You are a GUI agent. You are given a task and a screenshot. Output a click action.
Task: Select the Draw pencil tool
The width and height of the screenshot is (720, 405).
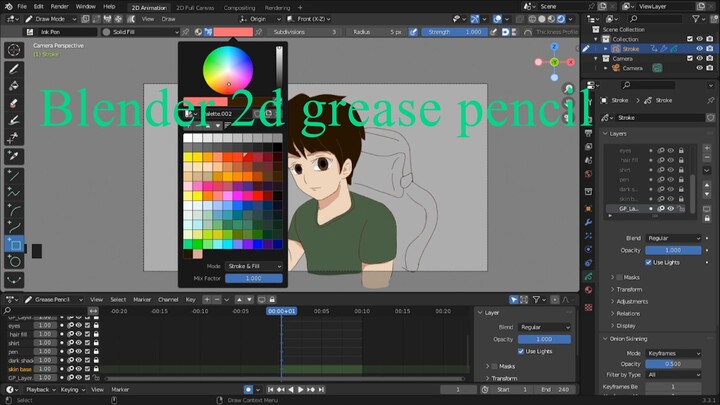point(14,69)
